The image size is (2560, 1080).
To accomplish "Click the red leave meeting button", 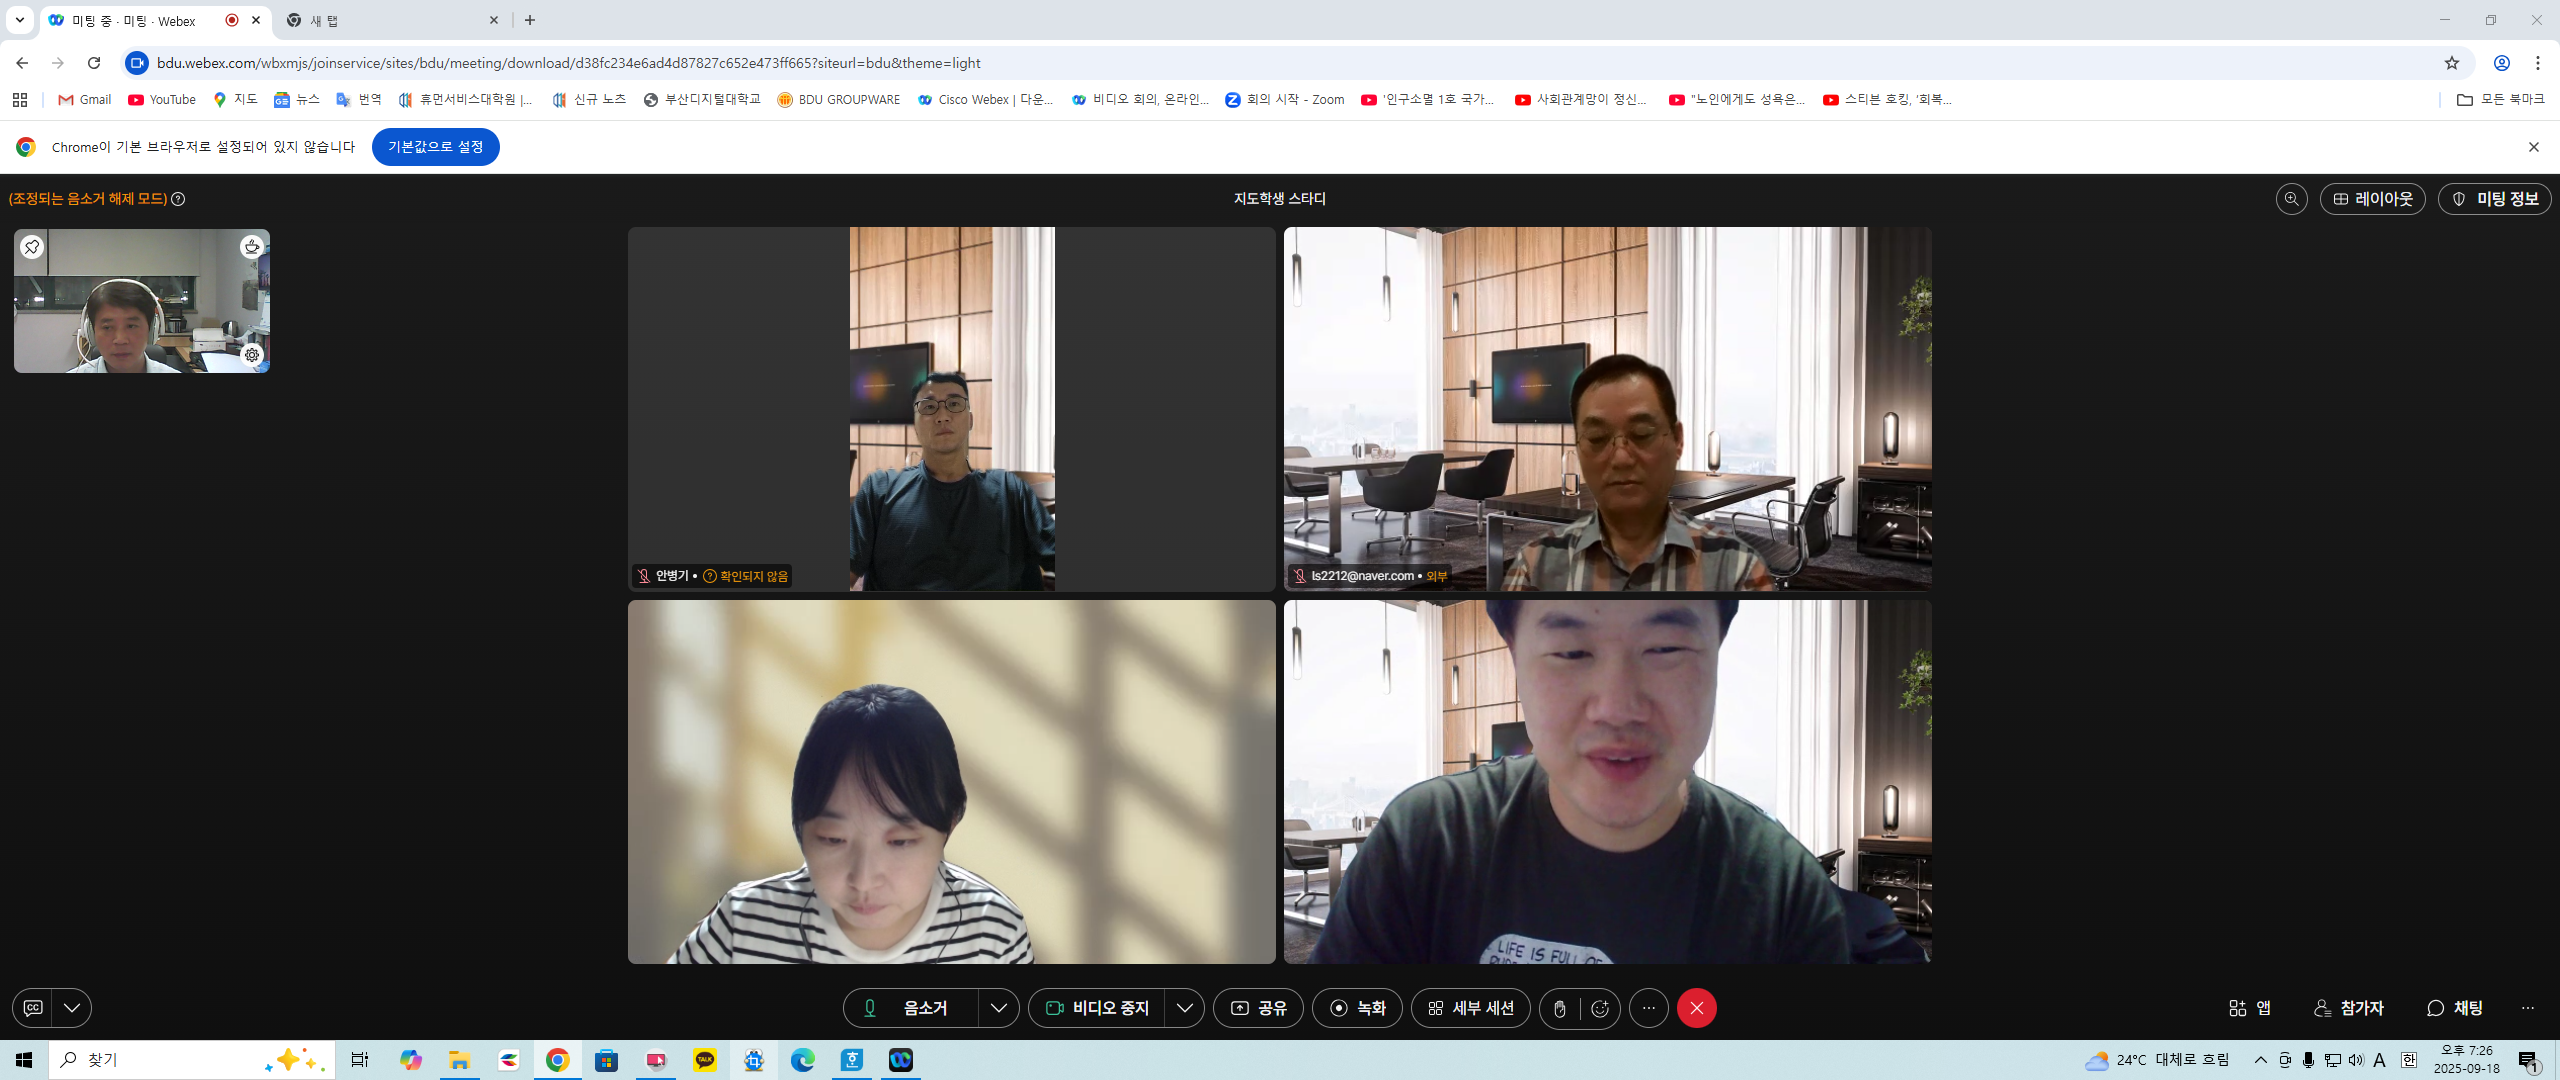I will (x=1697, y=1008).
